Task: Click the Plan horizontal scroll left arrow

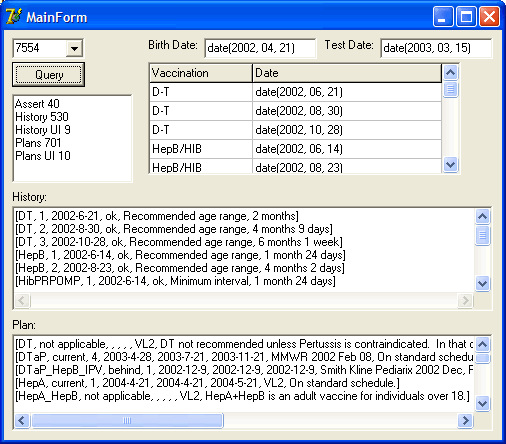Action: click(x=22, y=420)
